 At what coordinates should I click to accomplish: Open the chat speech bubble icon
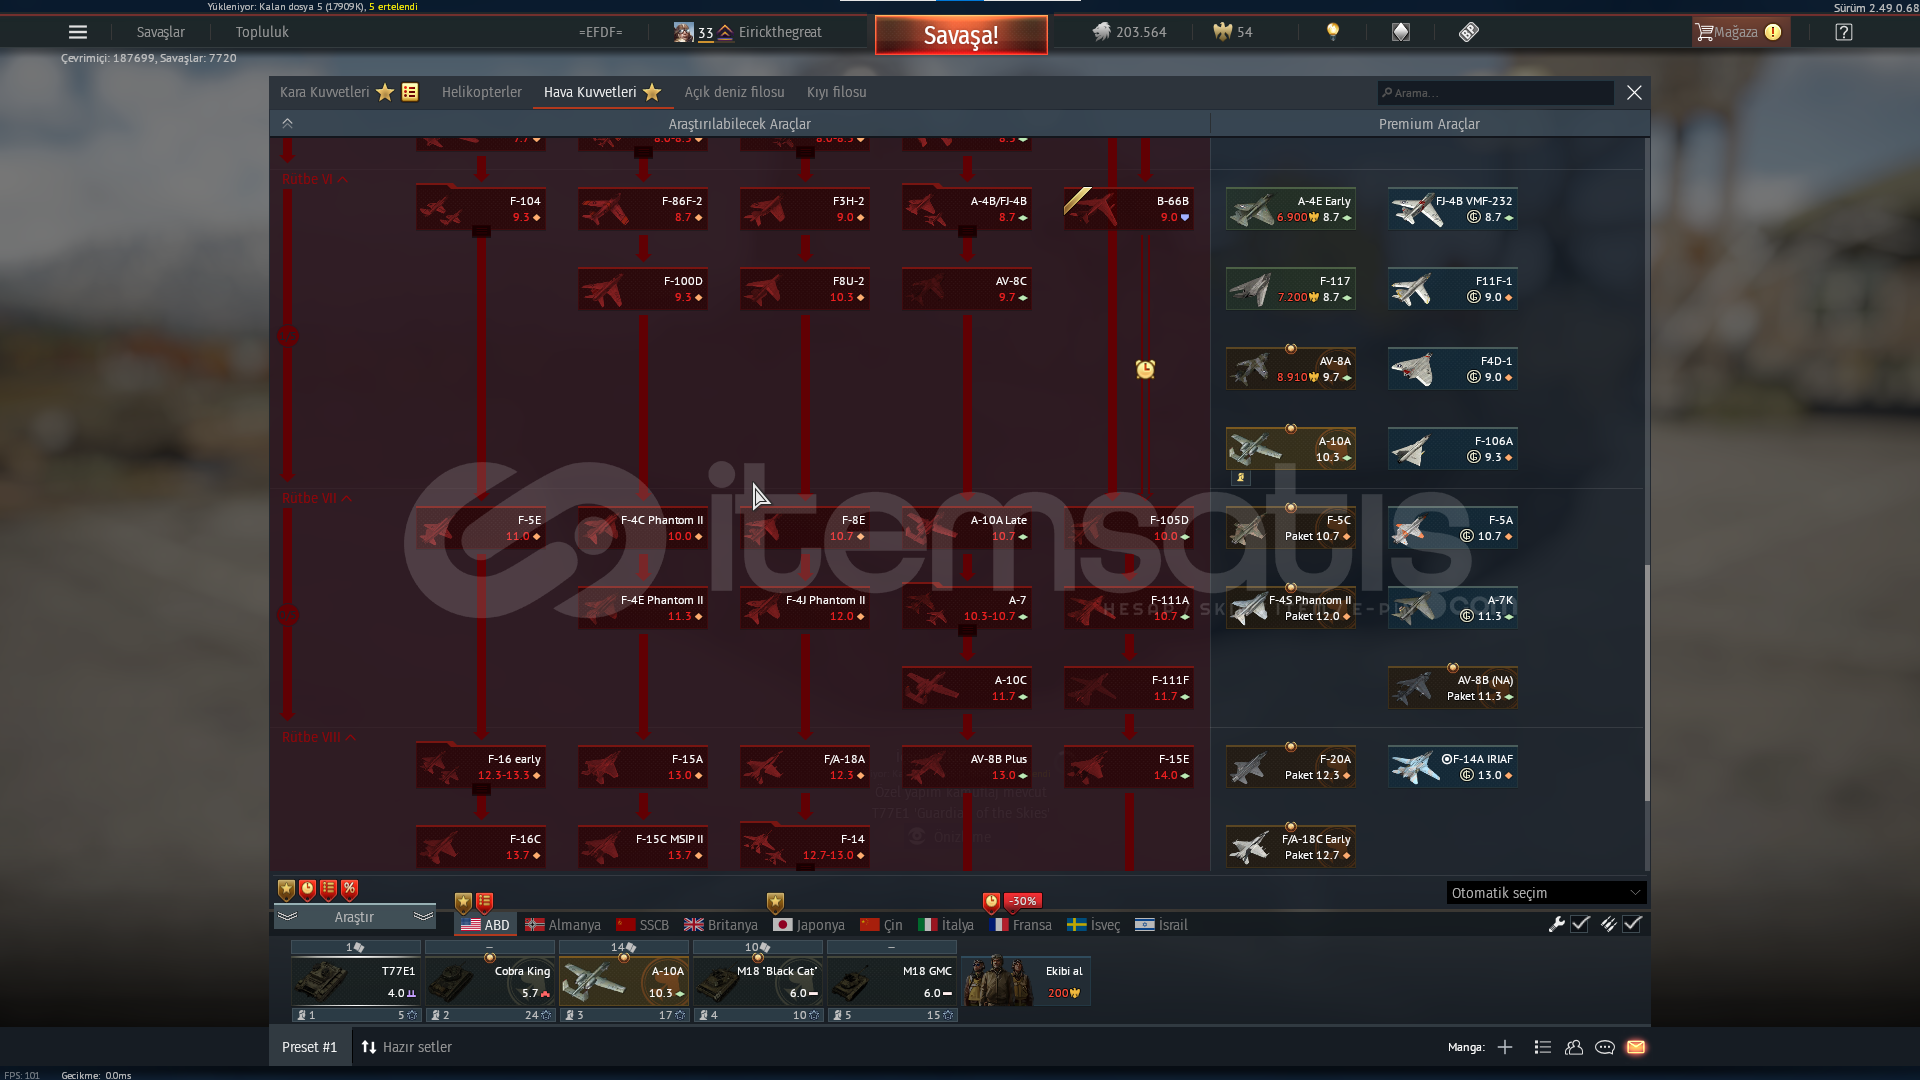(x=1605, y=1047)
